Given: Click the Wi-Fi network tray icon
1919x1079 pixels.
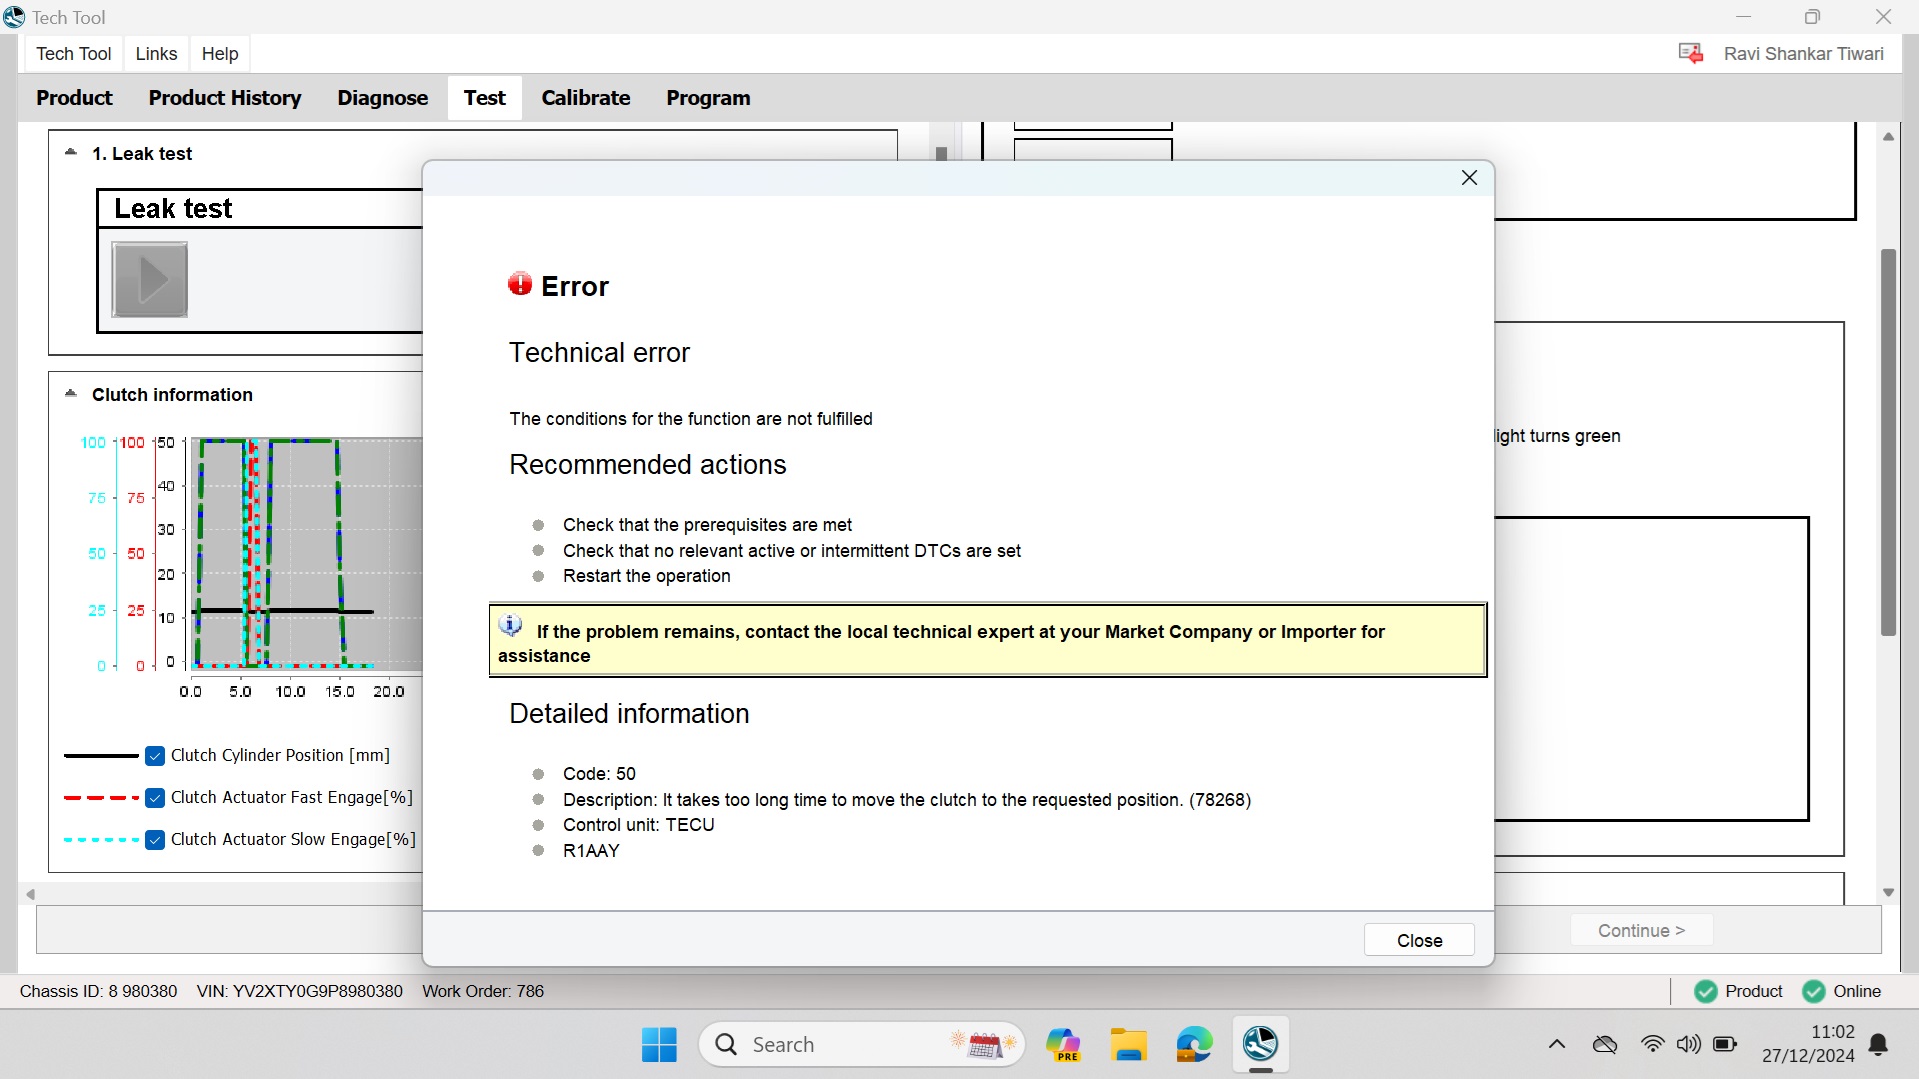Looking at the screenshot, I should pos(1653,1045).
